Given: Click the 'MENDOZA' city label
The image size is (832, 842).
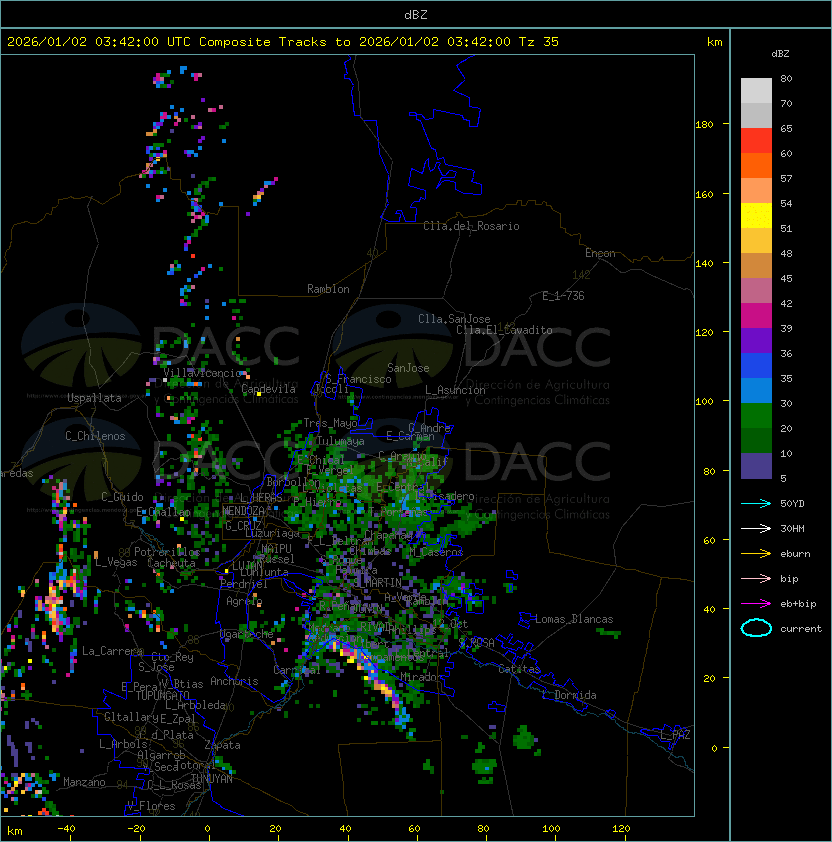Looking at the screenshot, I should [x=243, y=511].
